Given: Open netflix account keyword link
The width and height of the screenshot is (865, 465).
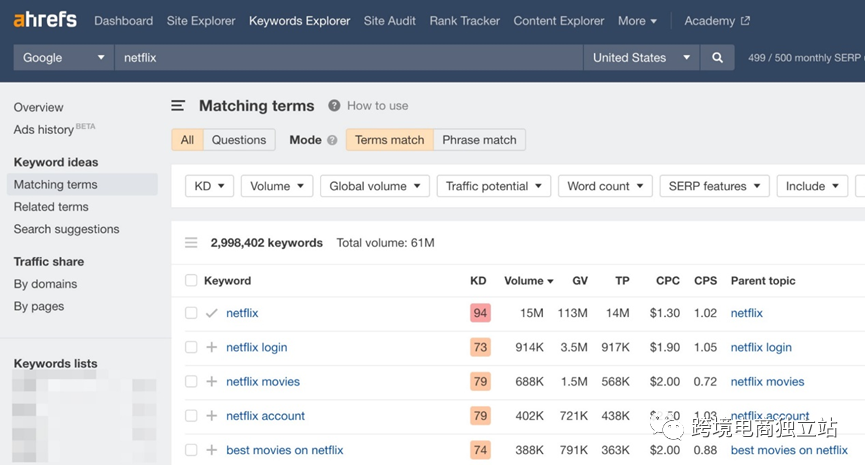Looking at the screenshot, I should pos(265,415).
